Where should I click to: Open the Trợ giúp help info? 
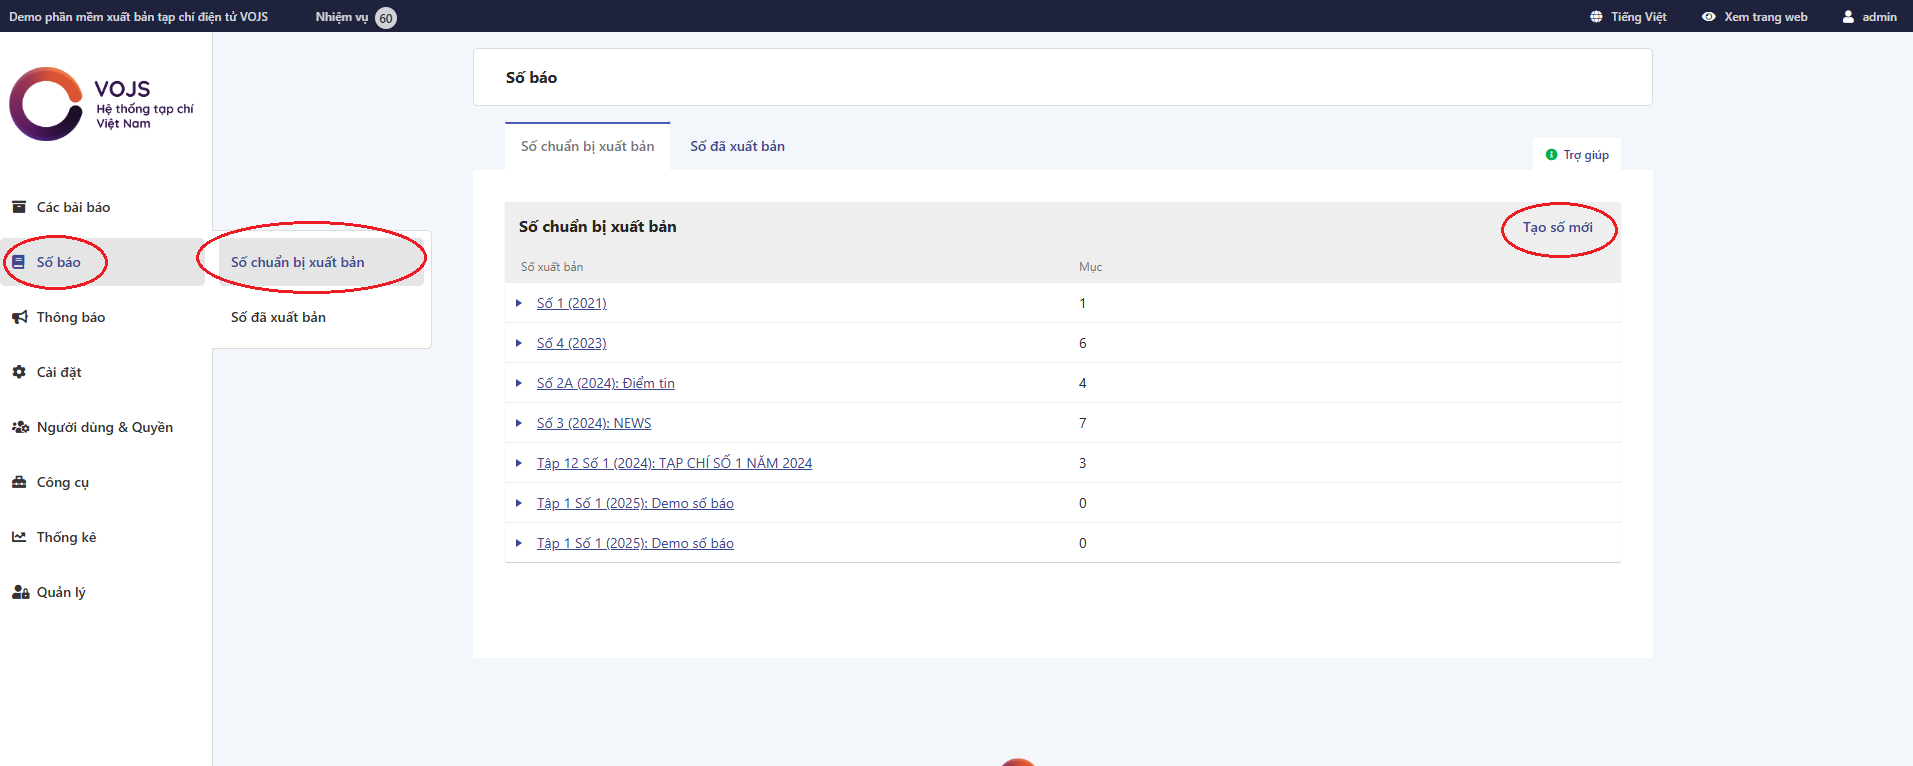(1577, 155)
